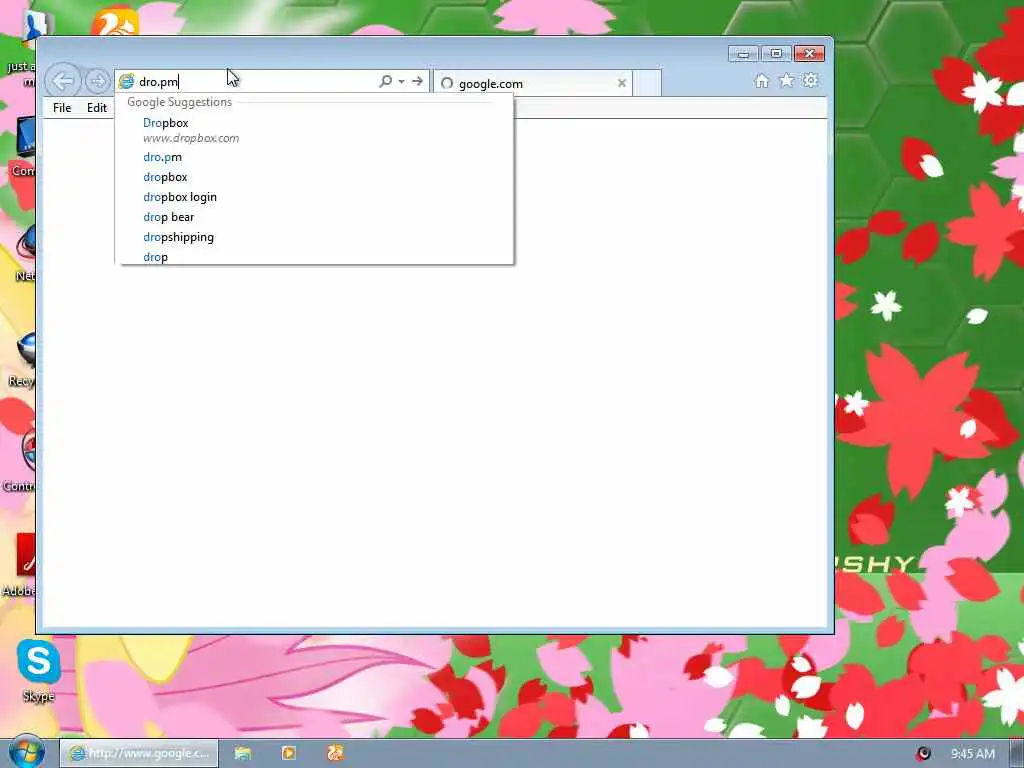Open the Edit menu

(x=97, y=108)
